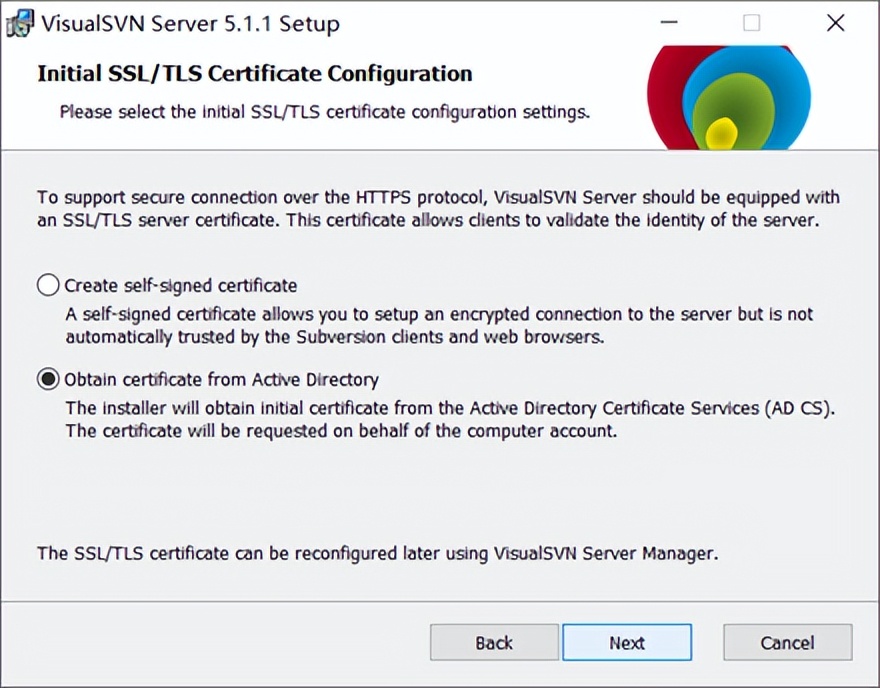Select the Create self-signed certificate radio button
The height and width of the screenshot is (688, 880).
tap(48, 285)
